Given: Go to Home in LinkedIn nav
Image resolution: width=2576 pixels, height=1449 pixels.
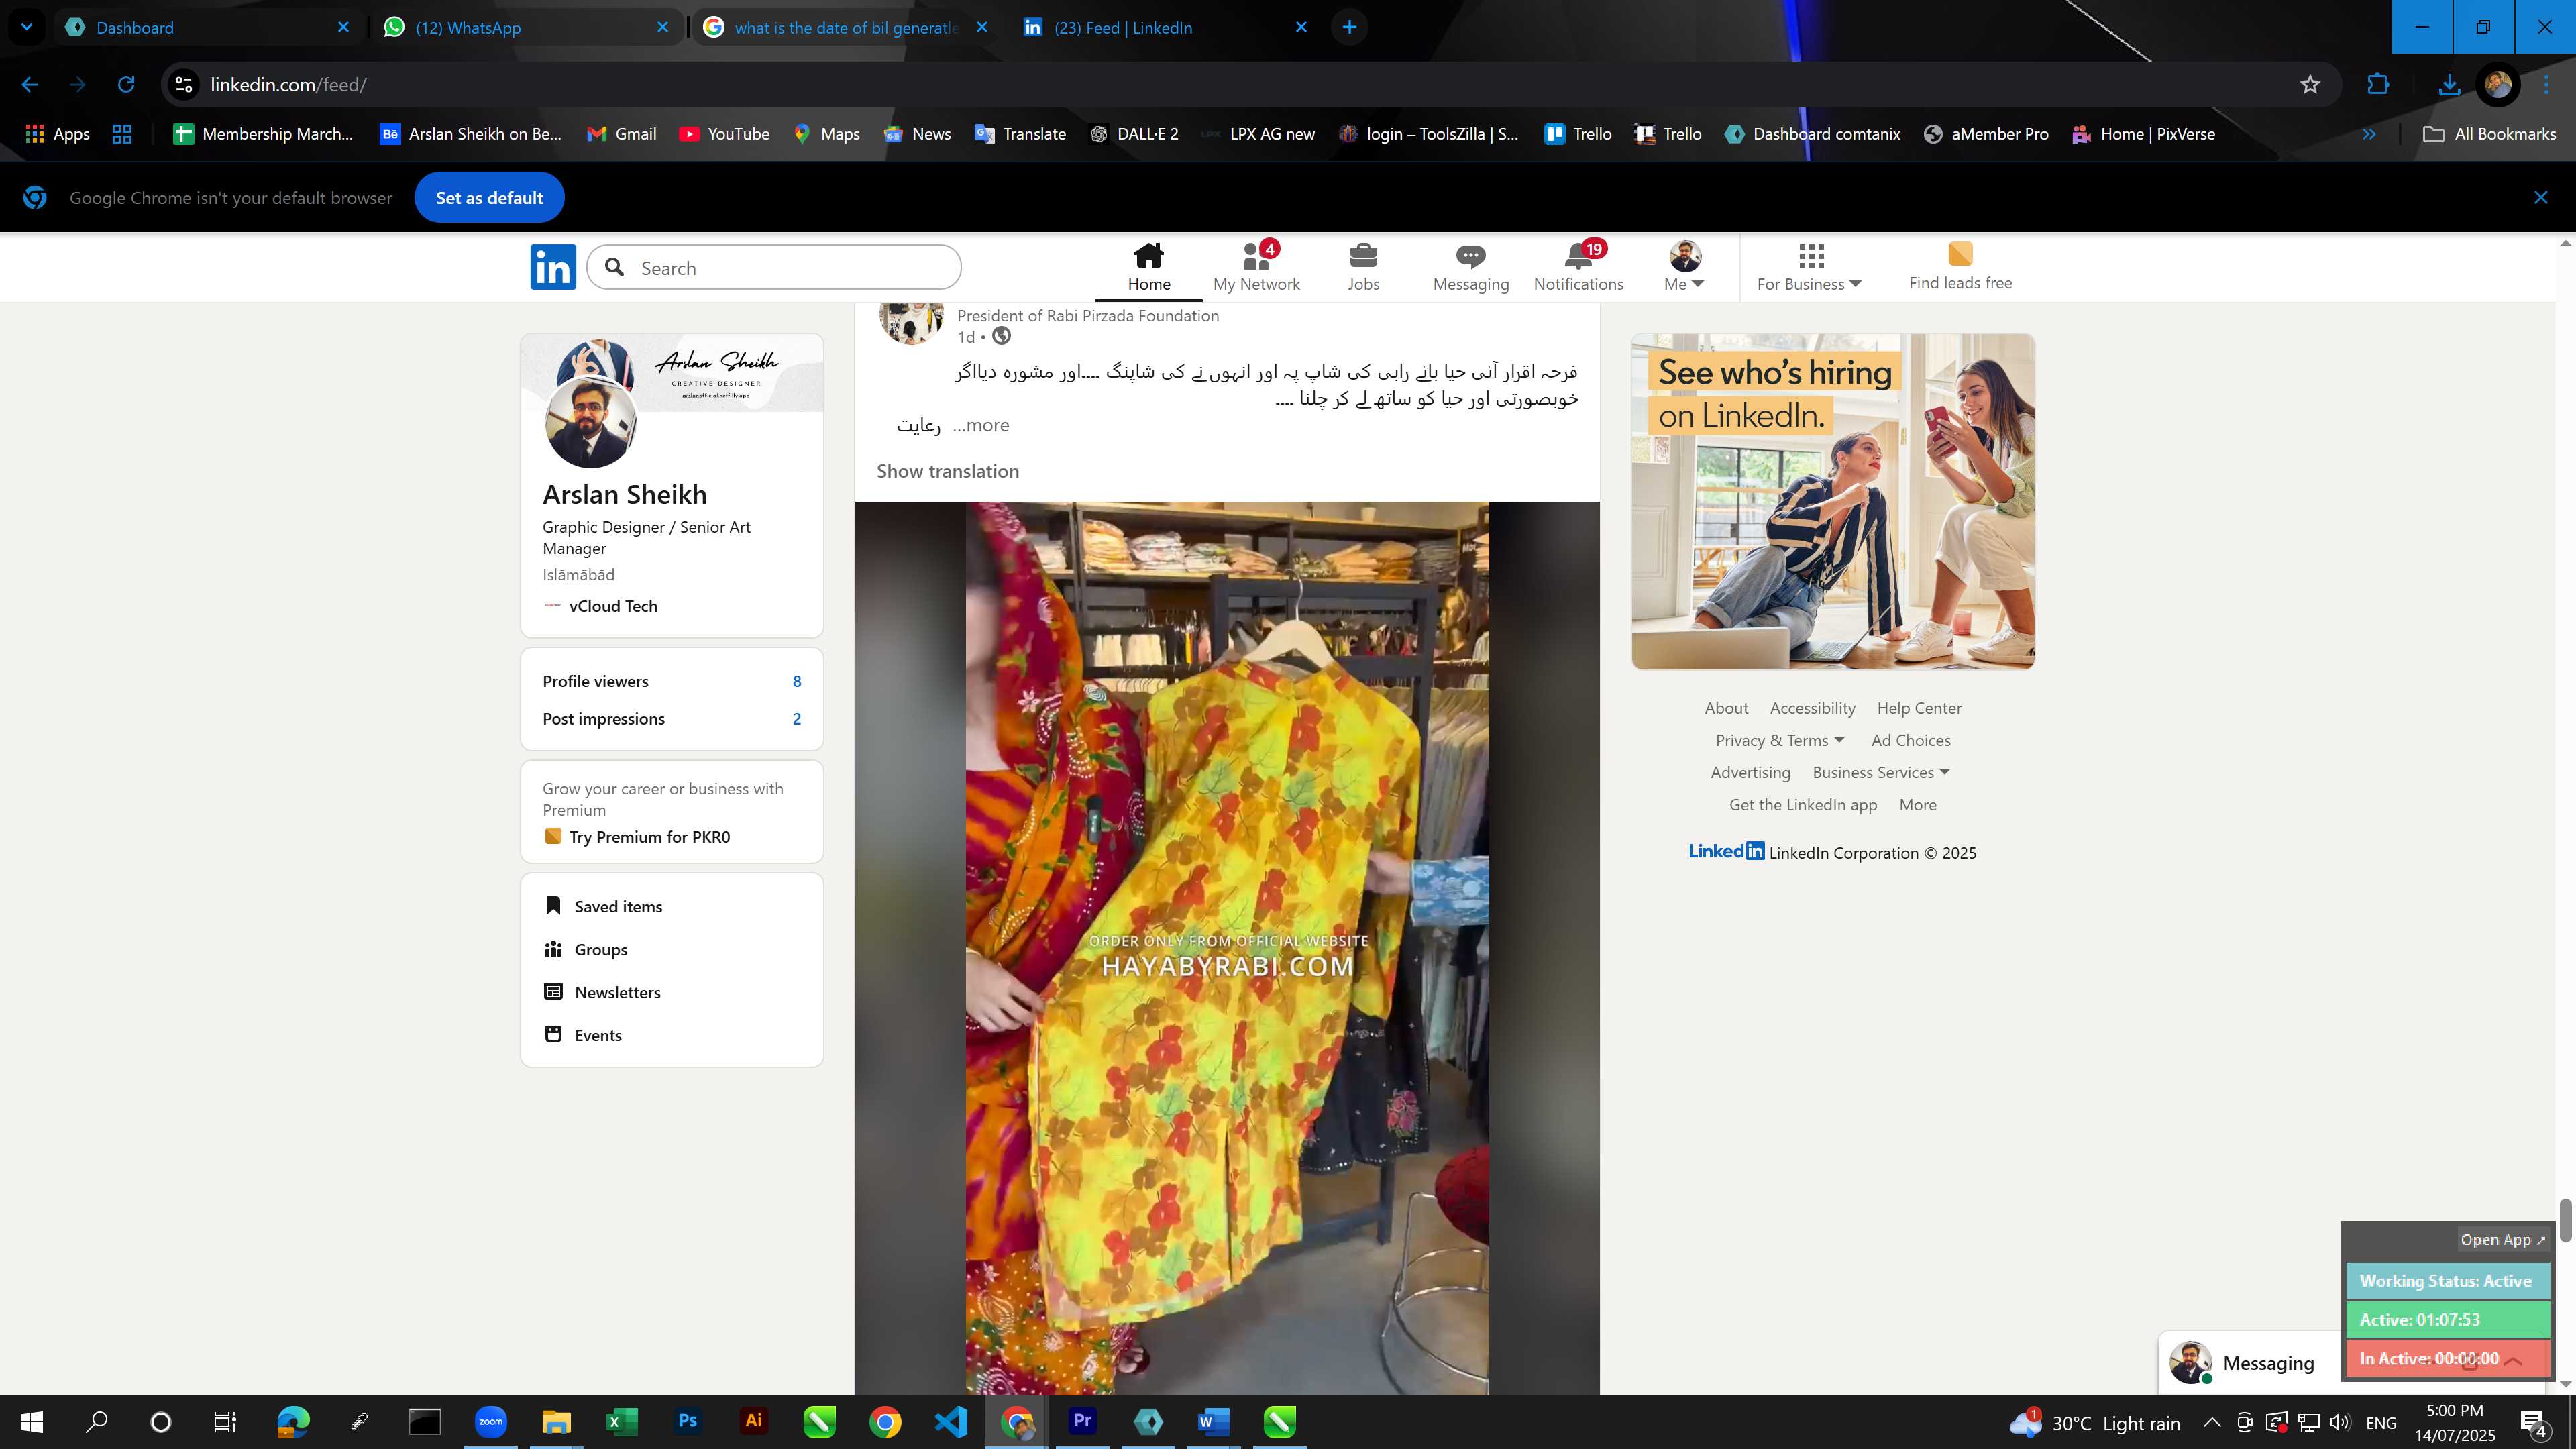Looking at the screenshot, I should click(1149, 267).
